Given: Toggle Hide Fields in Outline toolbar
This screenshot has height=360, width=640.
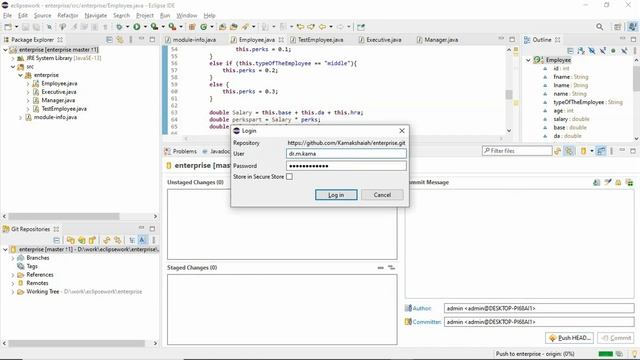Looking at the screenshot, I should point(591,51).
